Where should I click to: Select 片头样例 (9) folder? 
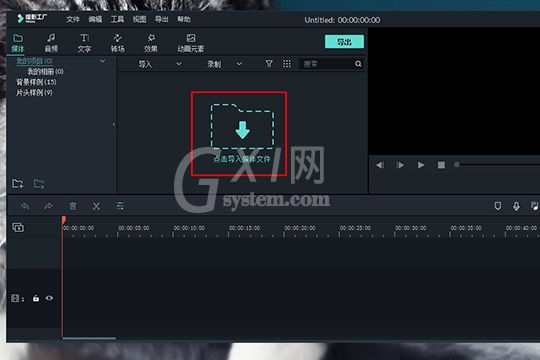pos(34,93)
